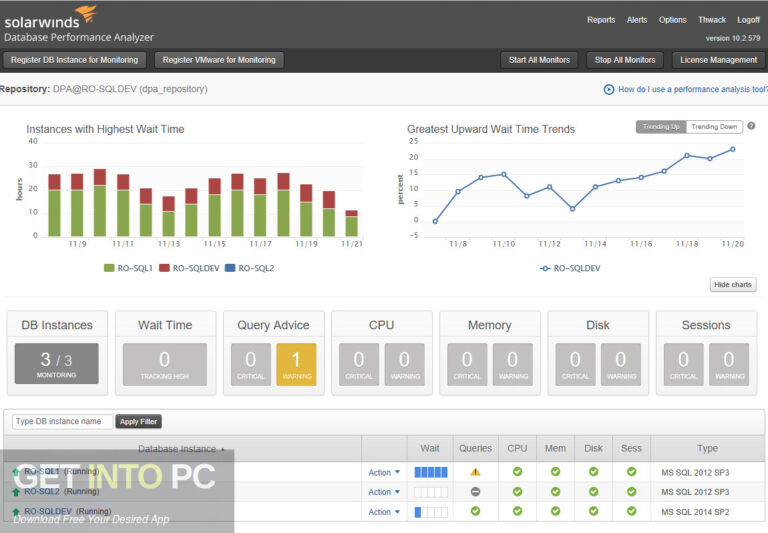Click RO-SQLDEV CPU status check icon
Viewport: 768px width, 533px height.
tap(517, 511)
